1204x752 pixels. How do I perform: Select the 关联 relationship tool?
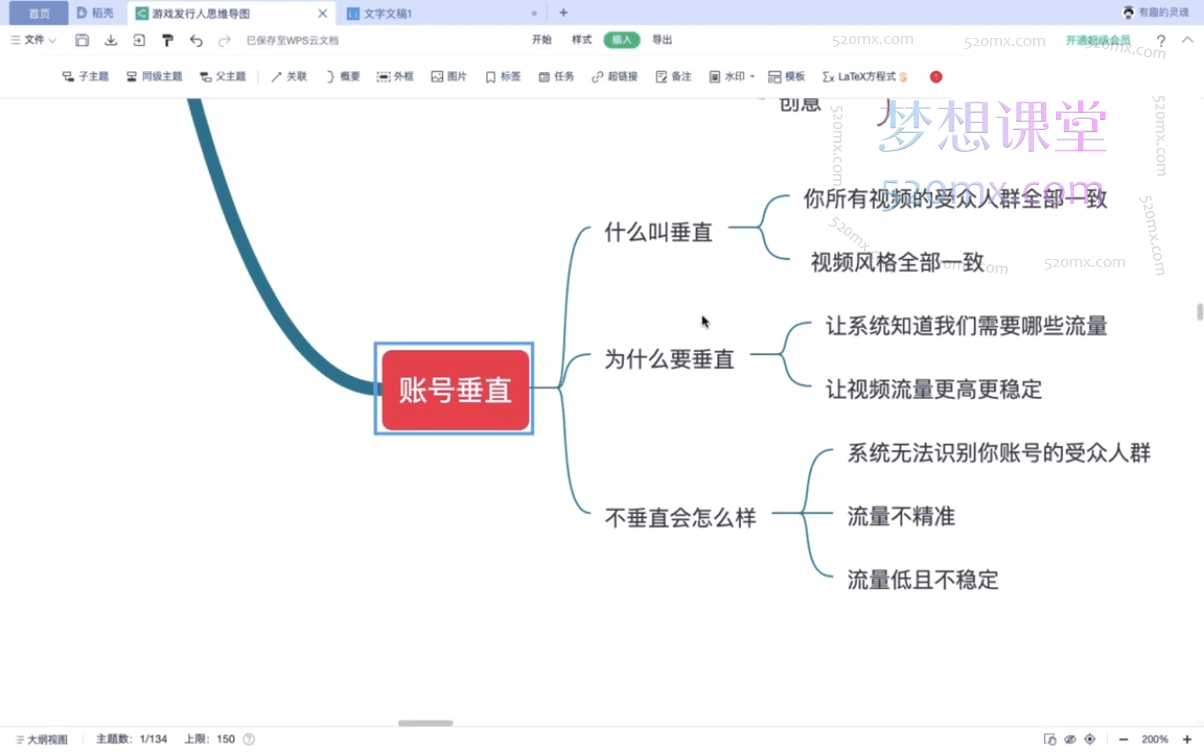coord(289,76)
